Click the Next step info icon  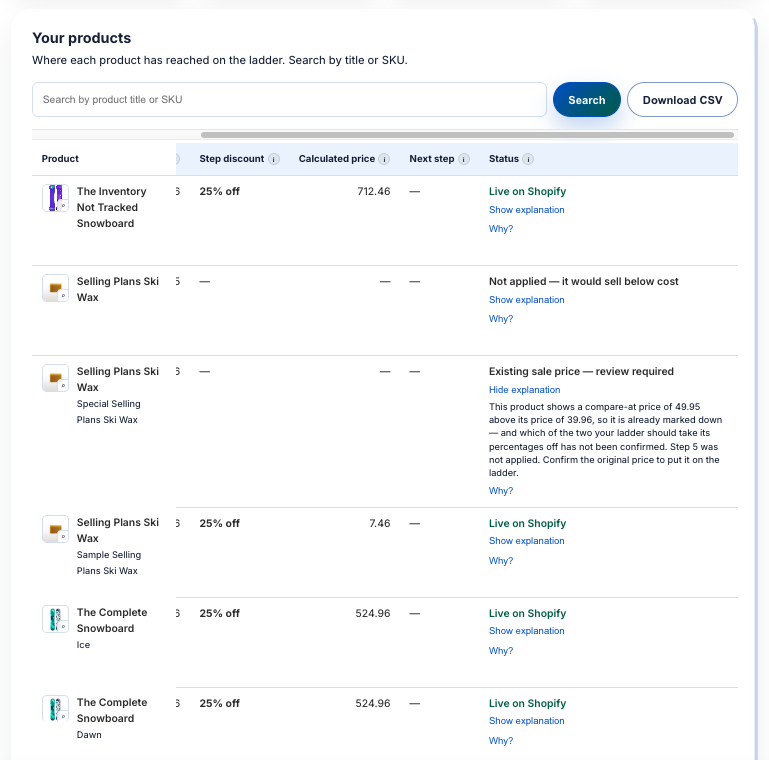[x=464, y=159]
